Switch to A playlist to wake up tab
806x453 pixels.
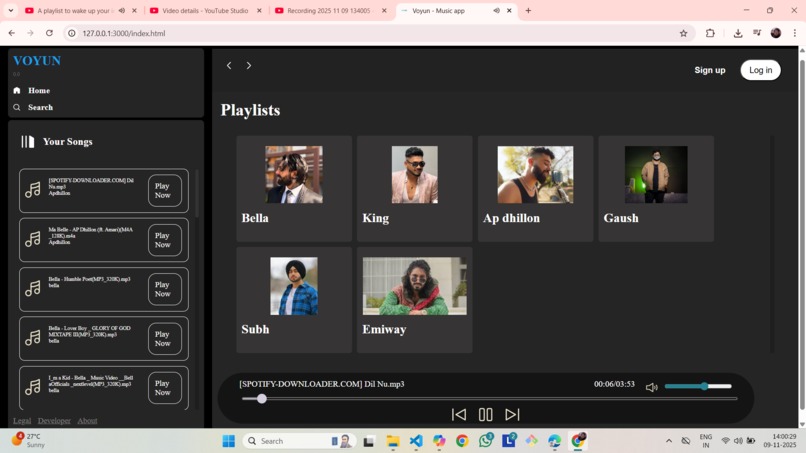(74, 10)
